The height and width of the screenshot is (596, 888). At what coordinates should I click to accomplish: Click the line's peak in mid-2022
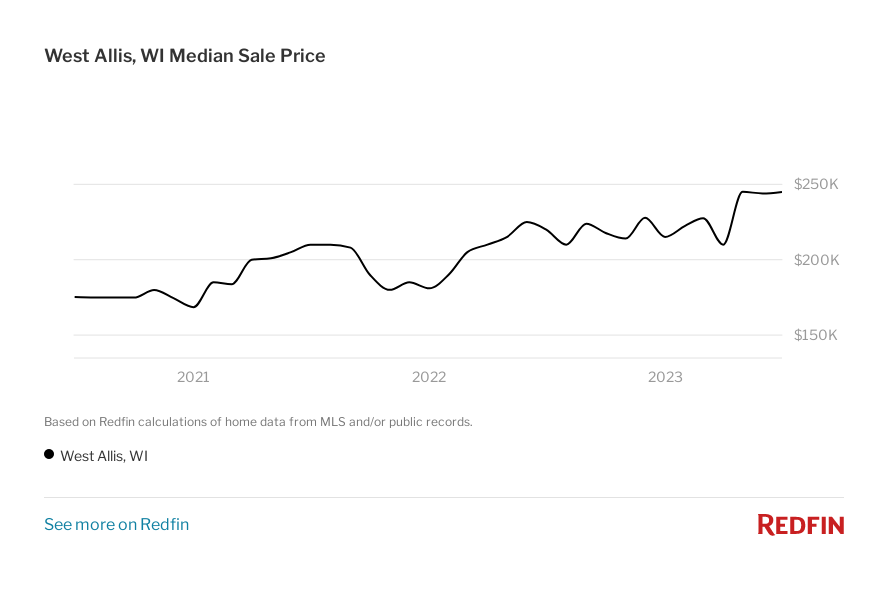[527, 222]
